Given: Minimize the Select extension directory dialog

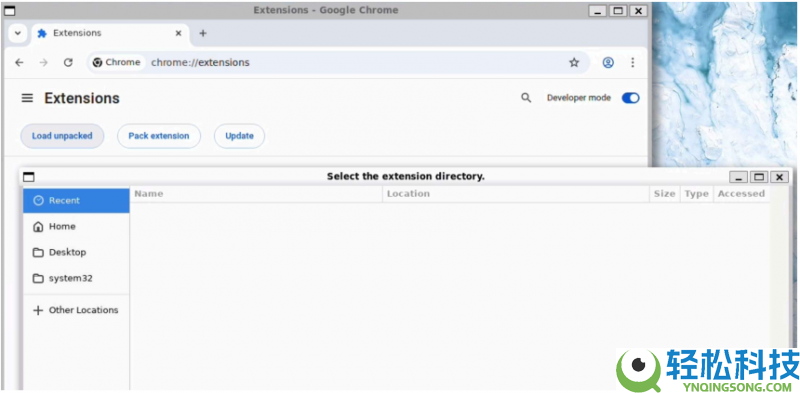Looking at the screenshot, I should click(739, 177).
